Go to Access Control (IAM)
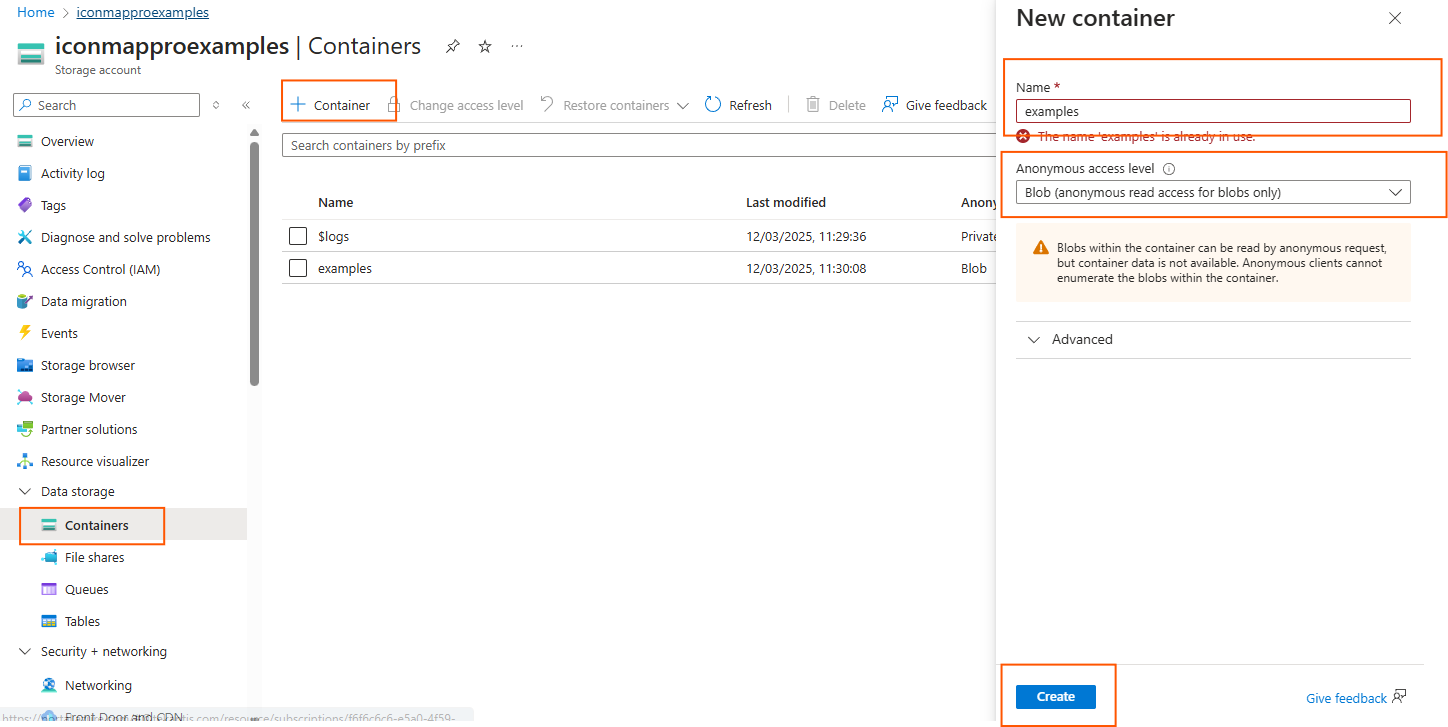The image size is (1448, 727). [100, 270]
